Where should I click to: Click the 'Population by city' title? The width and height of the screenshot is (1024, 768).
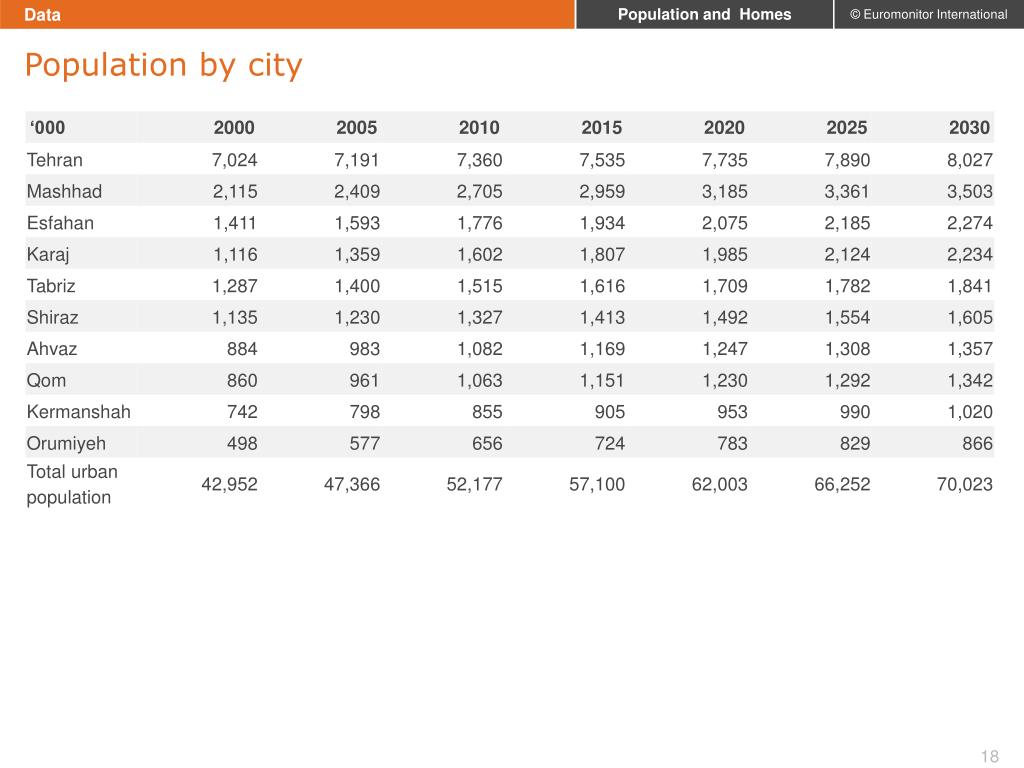(x=163, y=65)
